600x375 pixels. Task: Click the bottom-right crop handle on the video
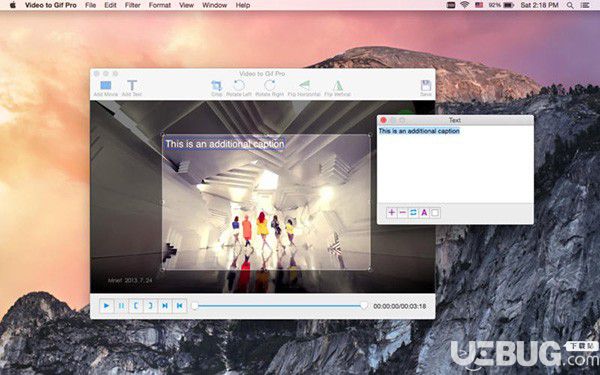coord(370,269)
